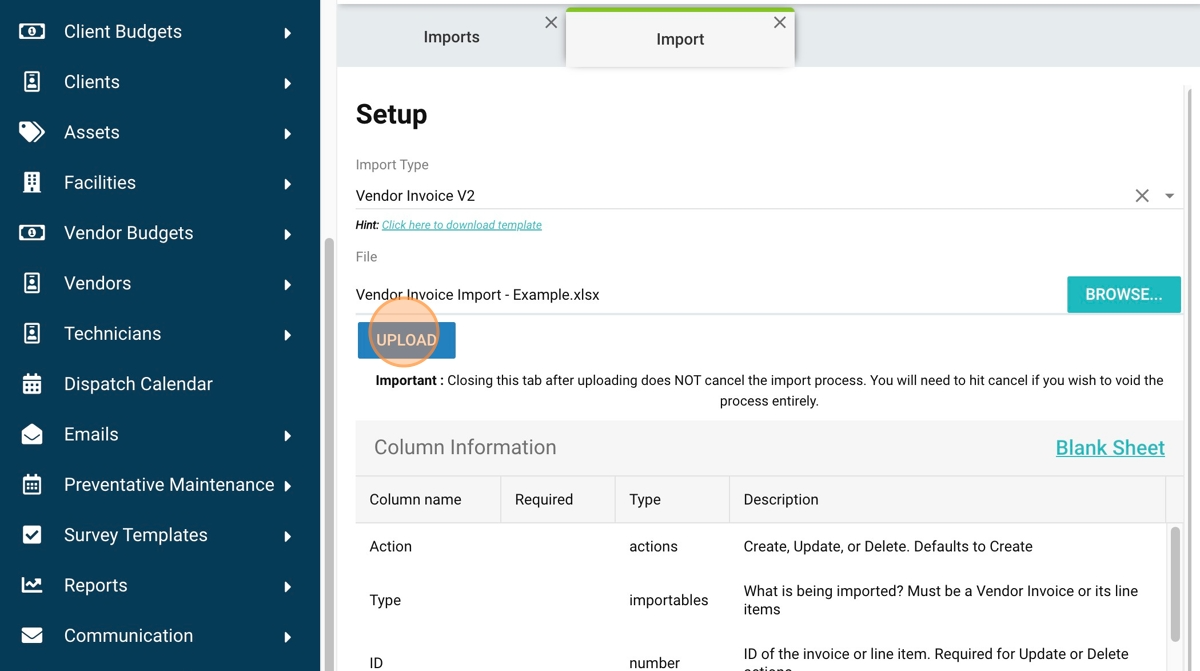Click the Assets tags icon
The width and height of the screenshot is (1200, 671).
[32, 132]
